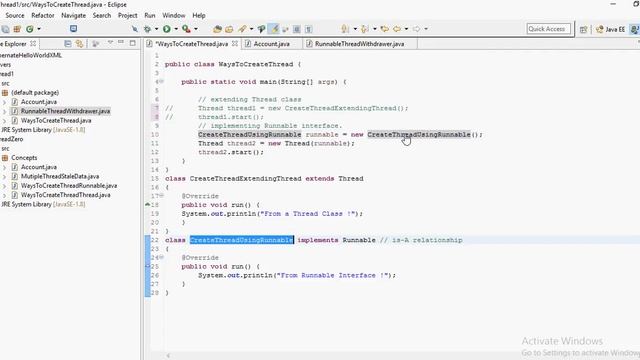
Task: Toggle Mark Occurrences highlighted icon
Action: pos(275,29)
